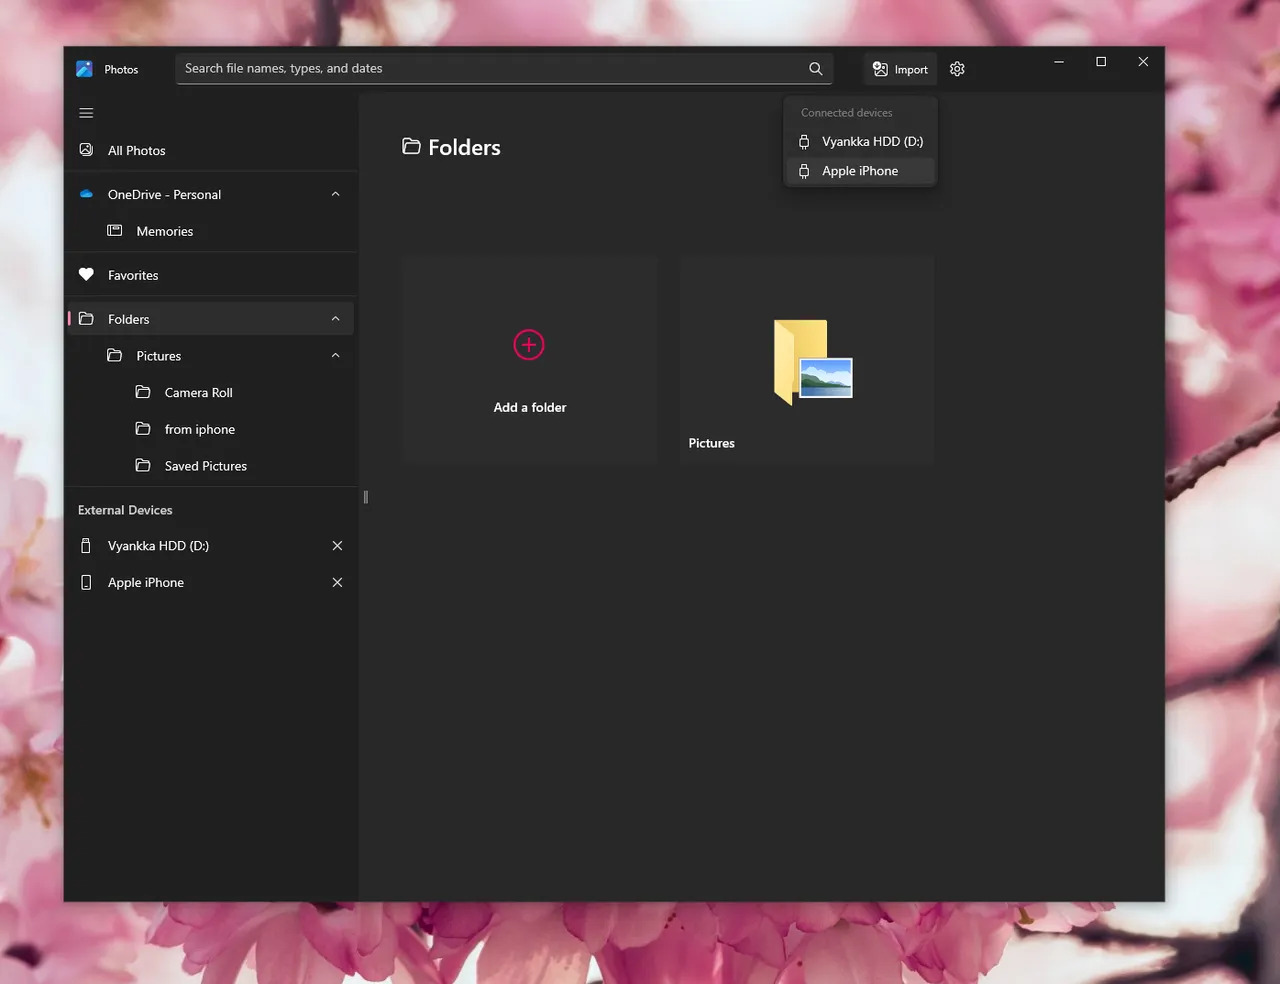Viewport: 1280px width, 984px height.
Task: Open All Photos in the sidebar
Action: point(211,150)
